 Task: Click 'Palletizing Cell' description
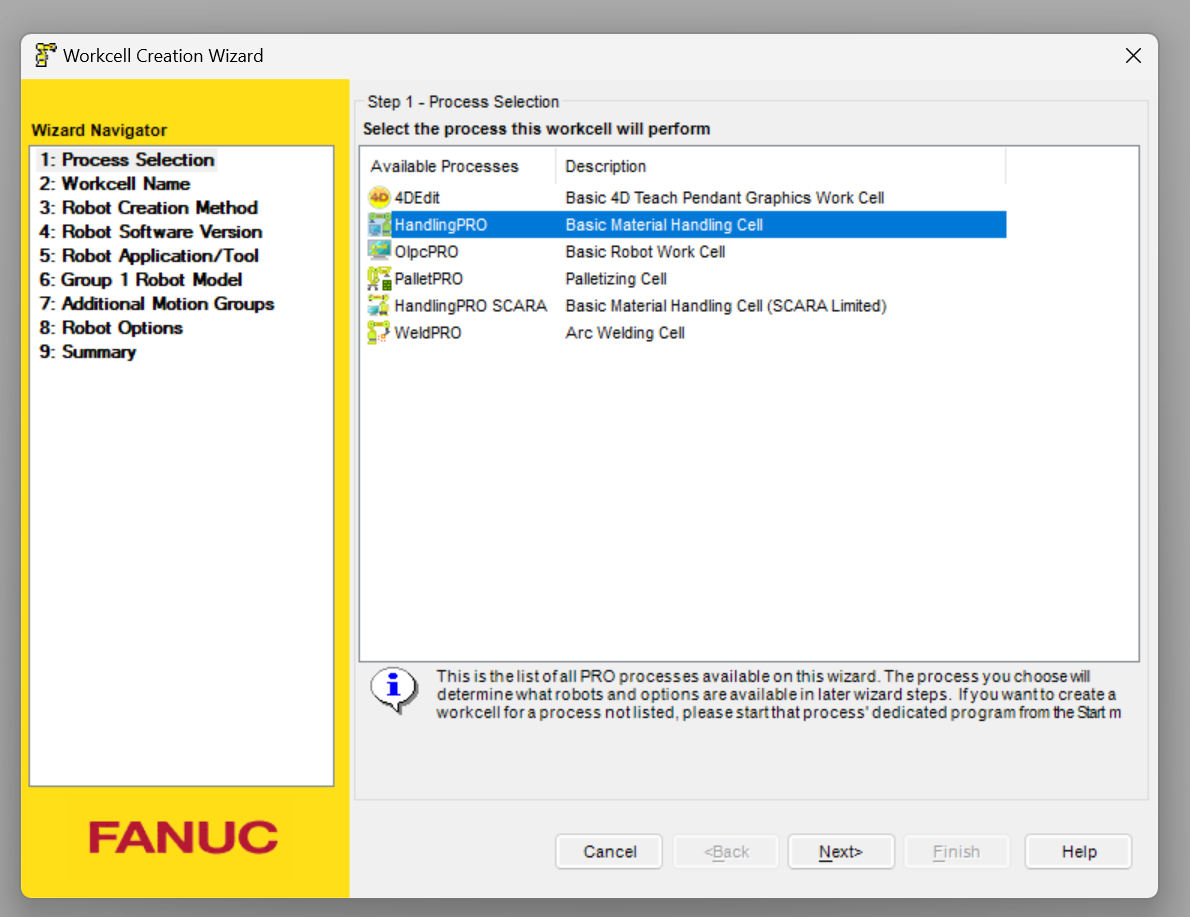coord(615,279)
